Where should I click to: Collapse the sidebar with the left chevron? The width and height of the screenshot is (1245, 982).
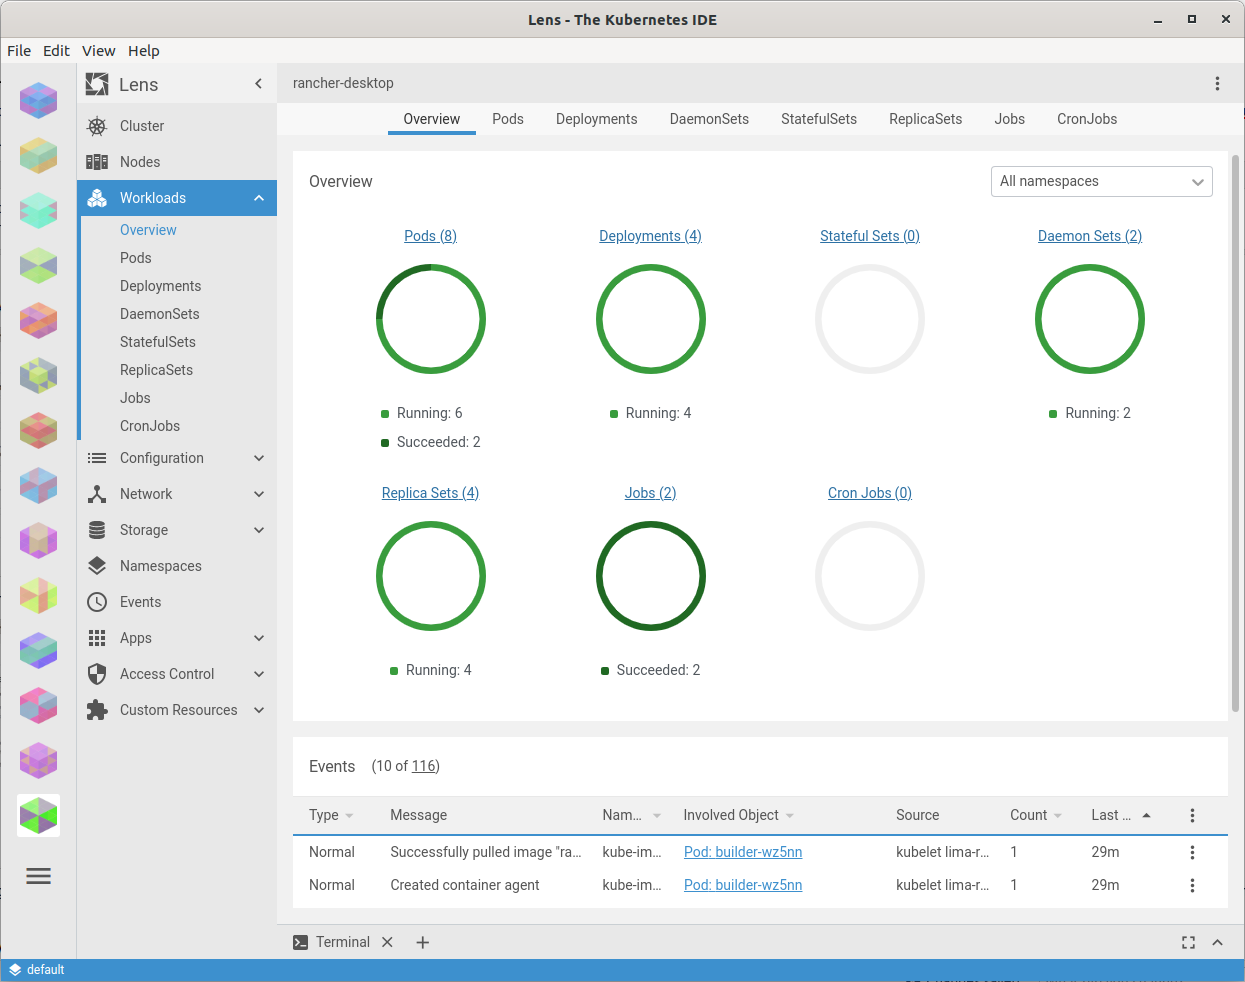coord(258,83)
